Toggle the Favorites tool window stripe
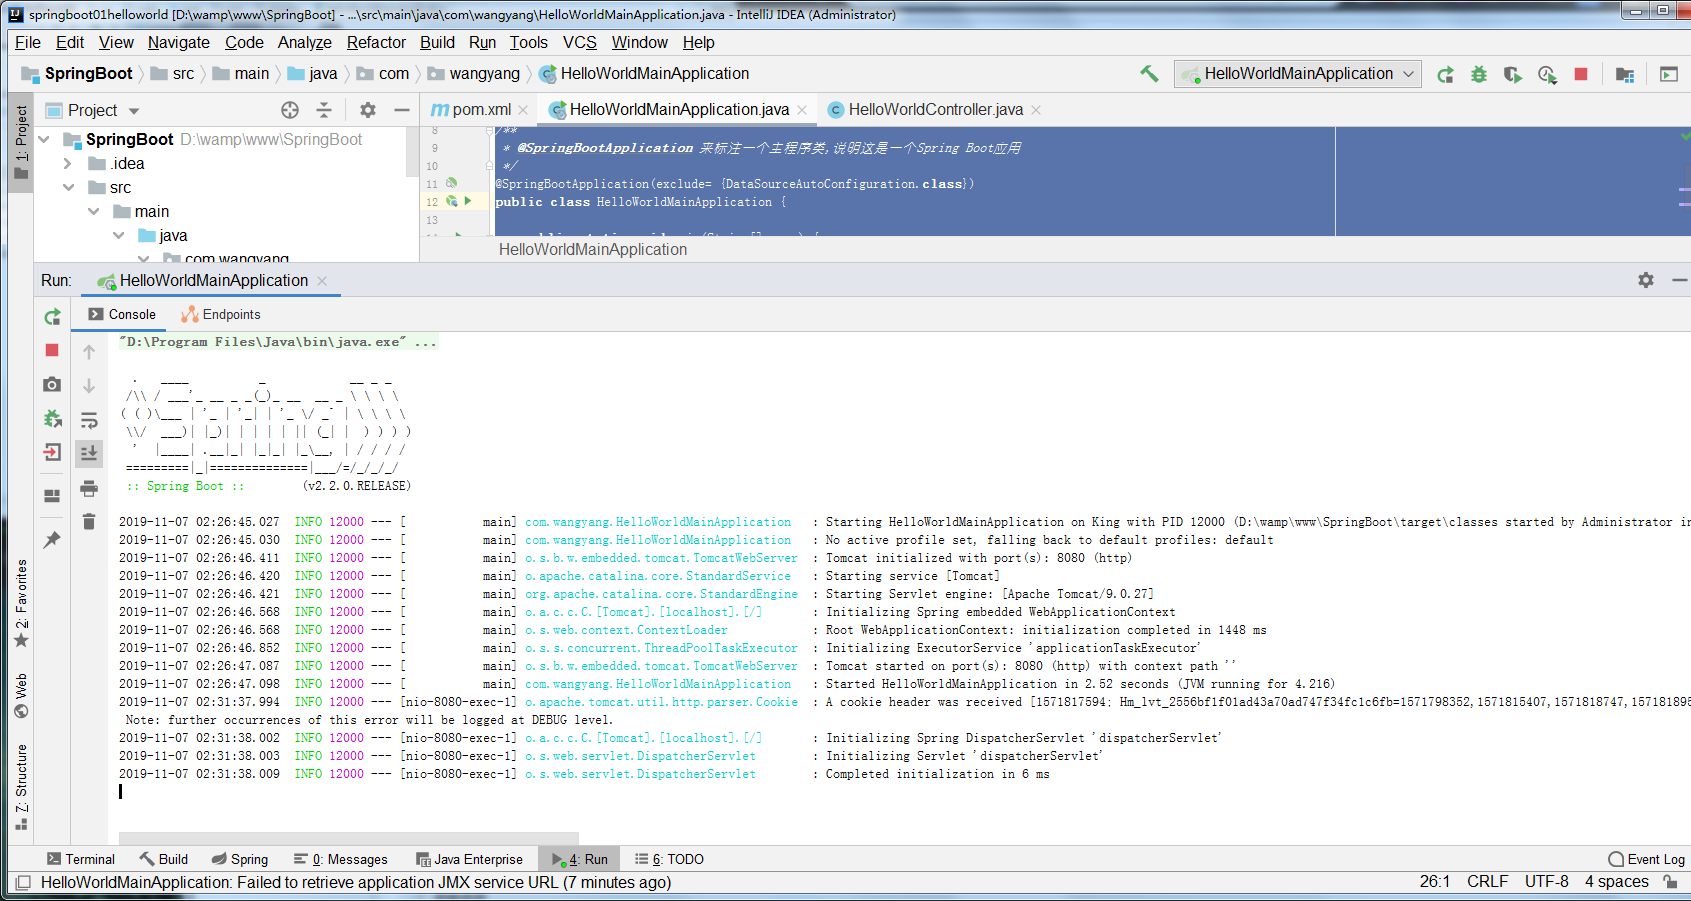Screen dimensions: 1691x901 point(21,603)
